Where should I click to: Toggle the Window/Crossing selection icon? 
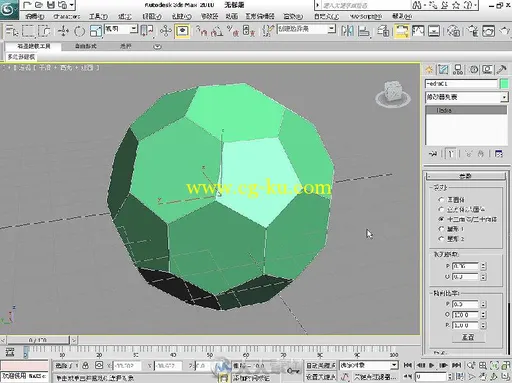(x=44, y=31)
